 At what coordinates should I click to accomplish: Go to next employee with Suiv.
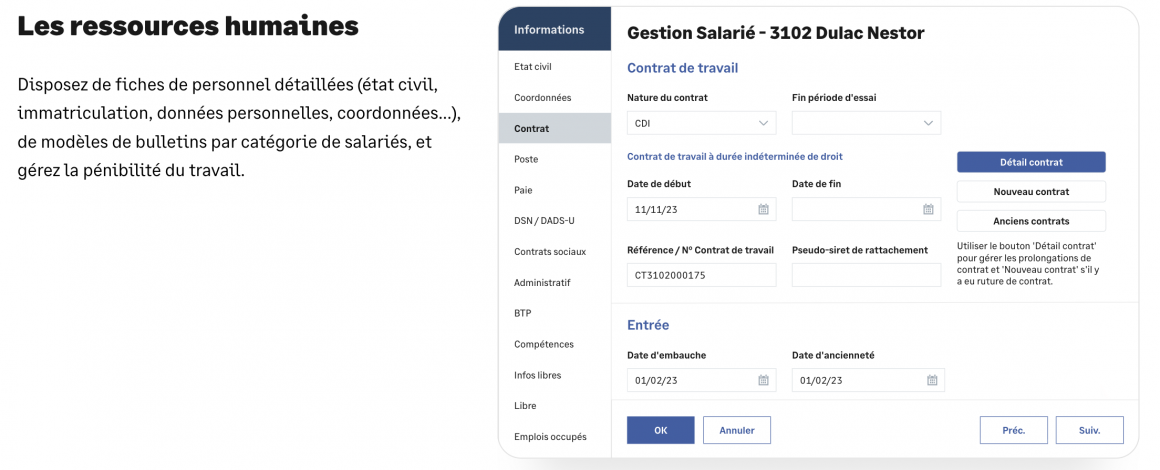tap(1089, 430)
